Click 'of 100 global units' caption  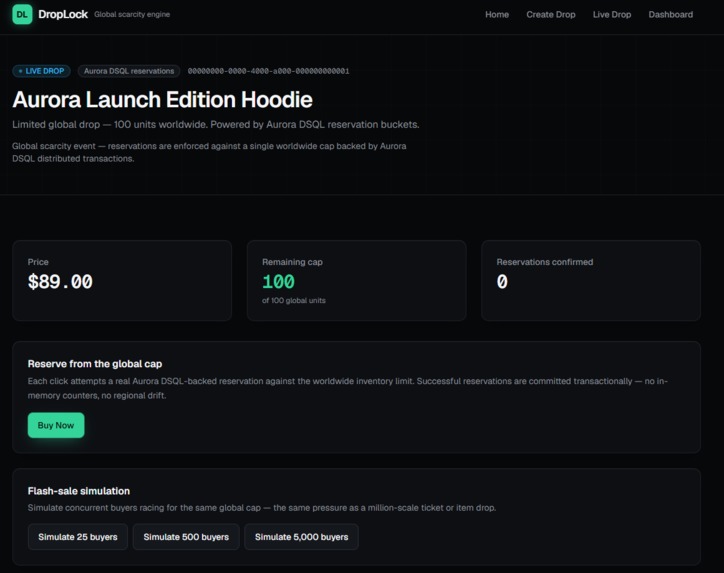[x=294, y=301]
